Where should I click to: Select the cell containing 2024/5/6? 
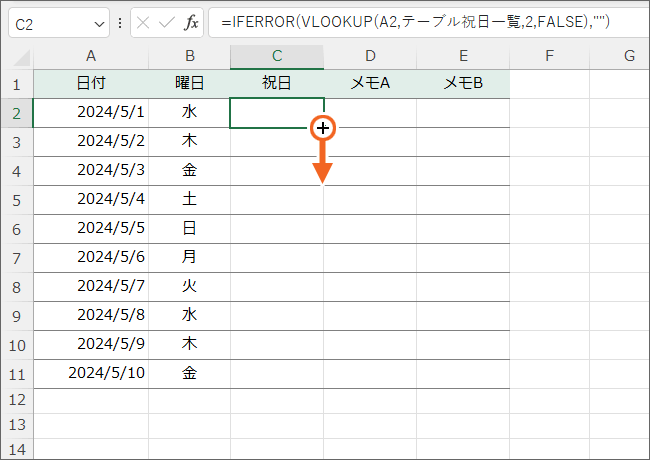(x=91, y=258)
